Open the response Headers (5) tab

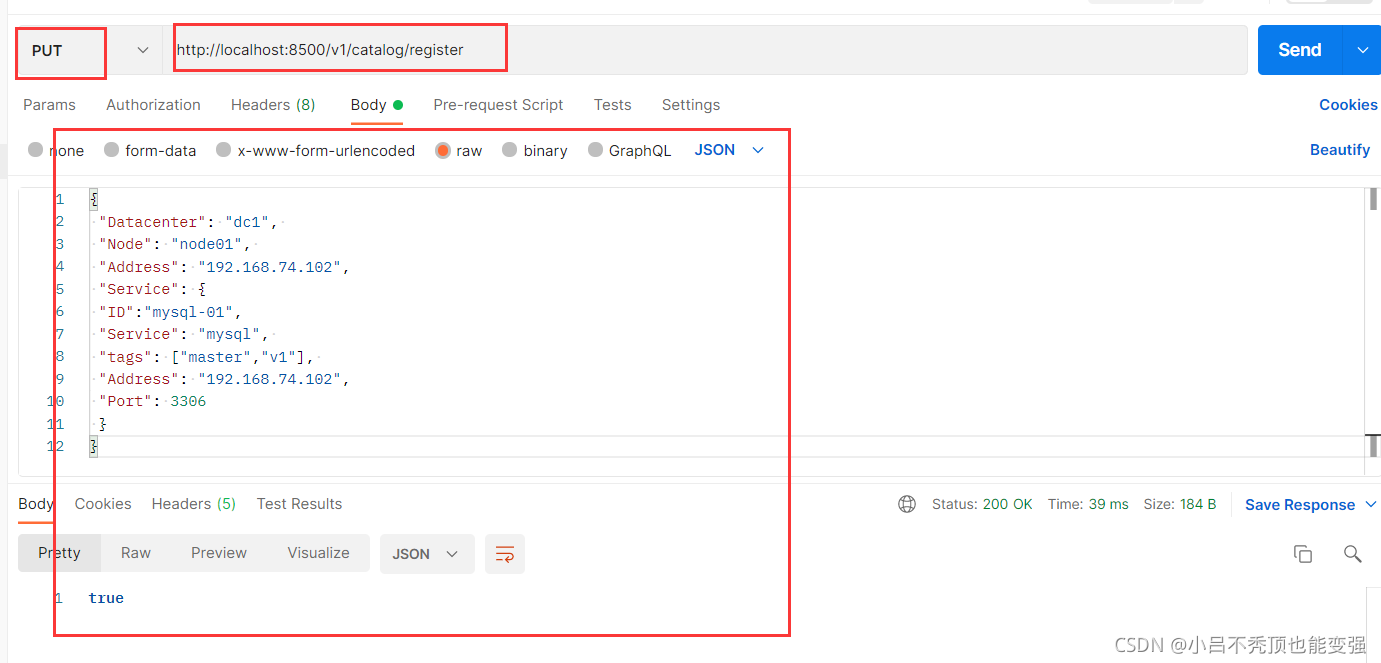pos(194,504)
